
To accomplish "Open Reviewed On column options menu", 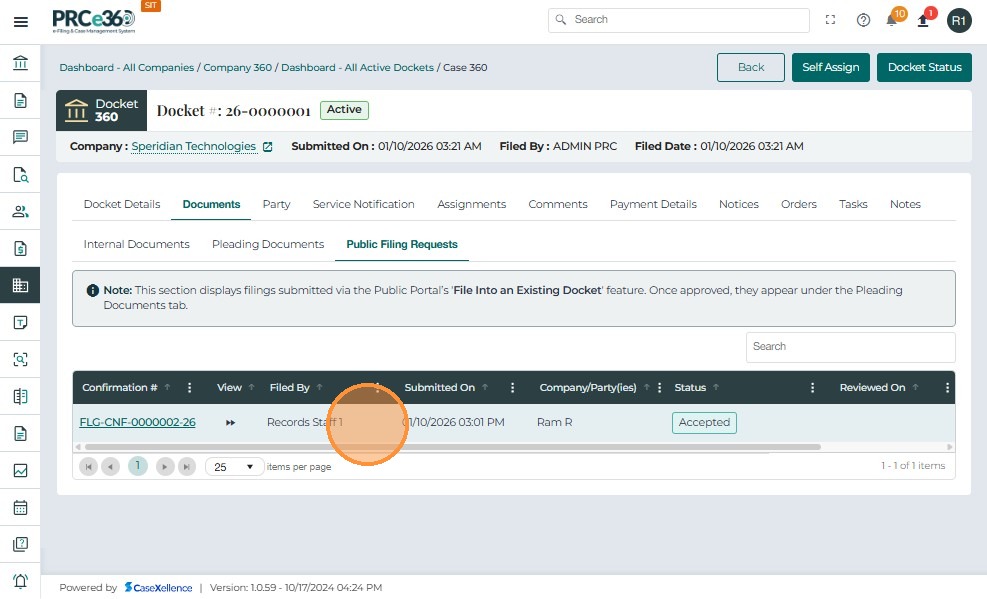I will click(x=947, y=388).
